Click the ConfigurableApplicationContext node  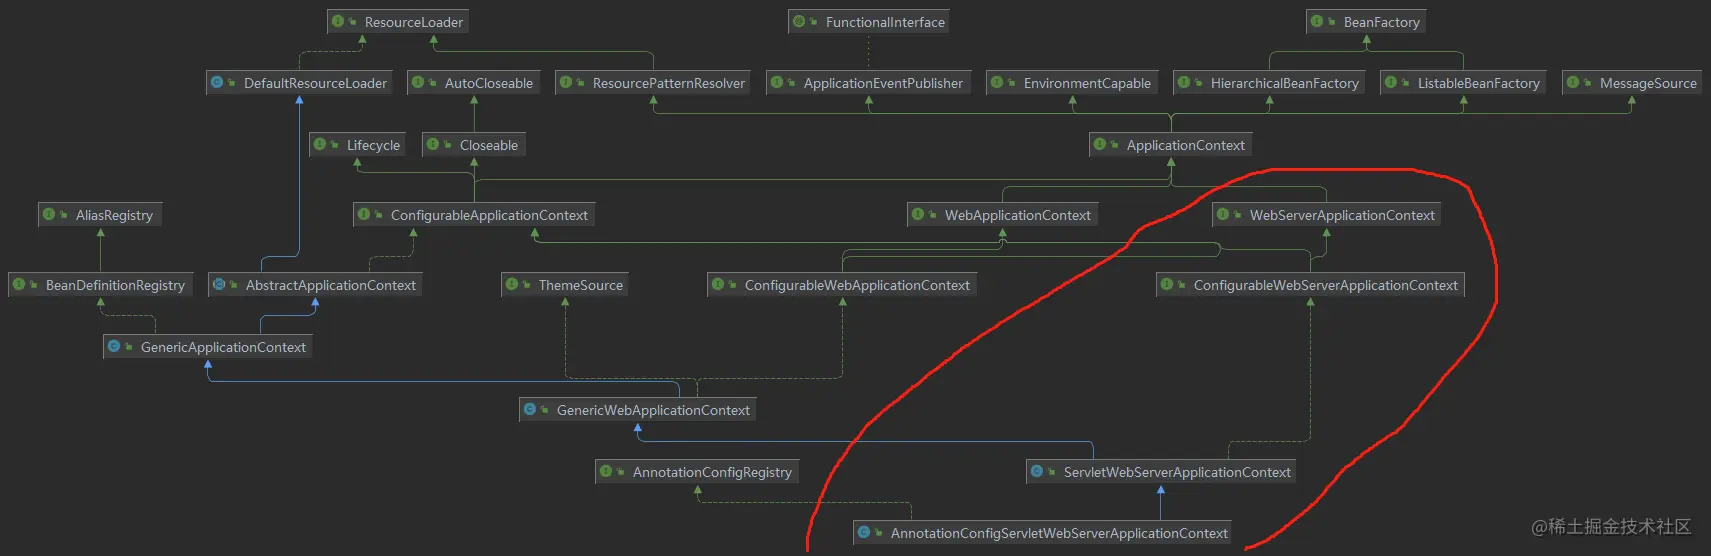475,215
